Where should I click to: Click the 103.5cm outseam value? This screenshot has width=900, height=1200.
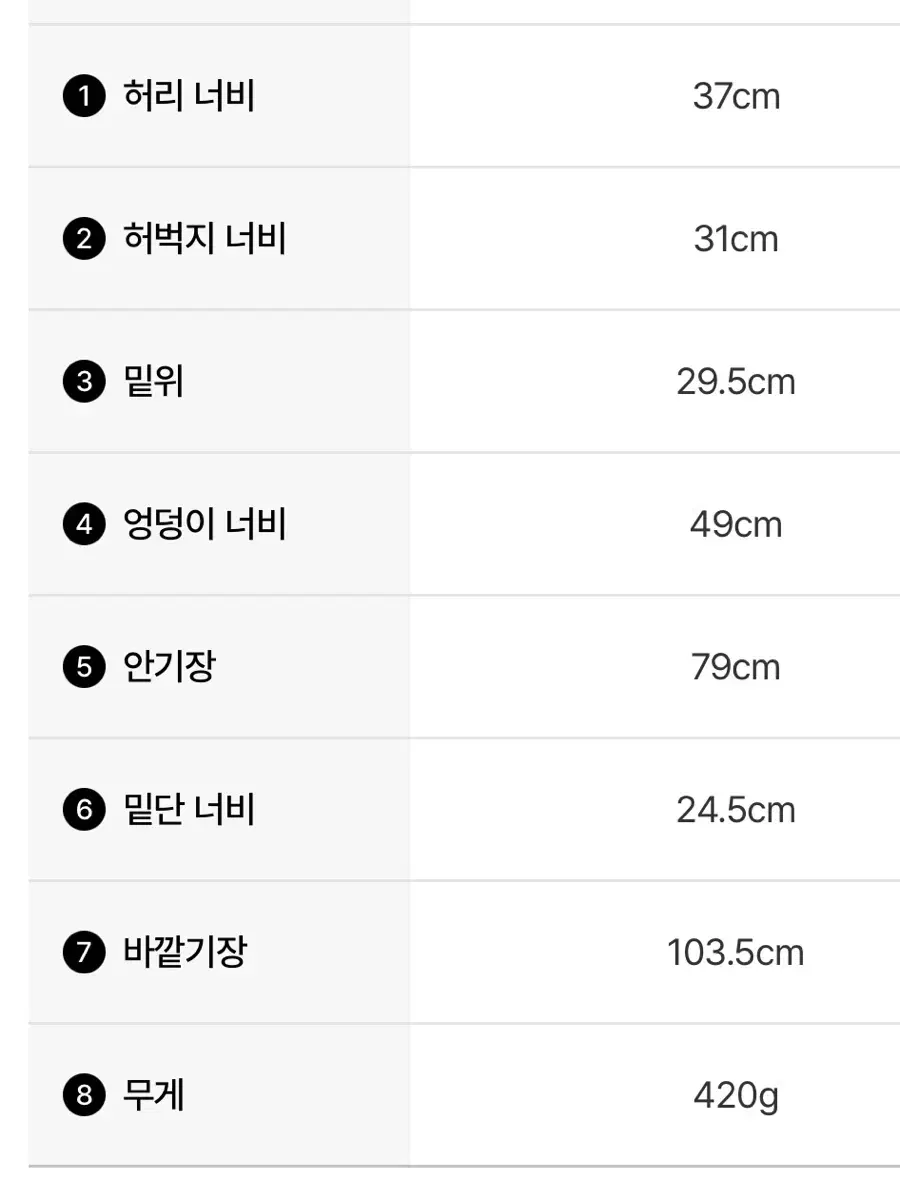[736, 952]
